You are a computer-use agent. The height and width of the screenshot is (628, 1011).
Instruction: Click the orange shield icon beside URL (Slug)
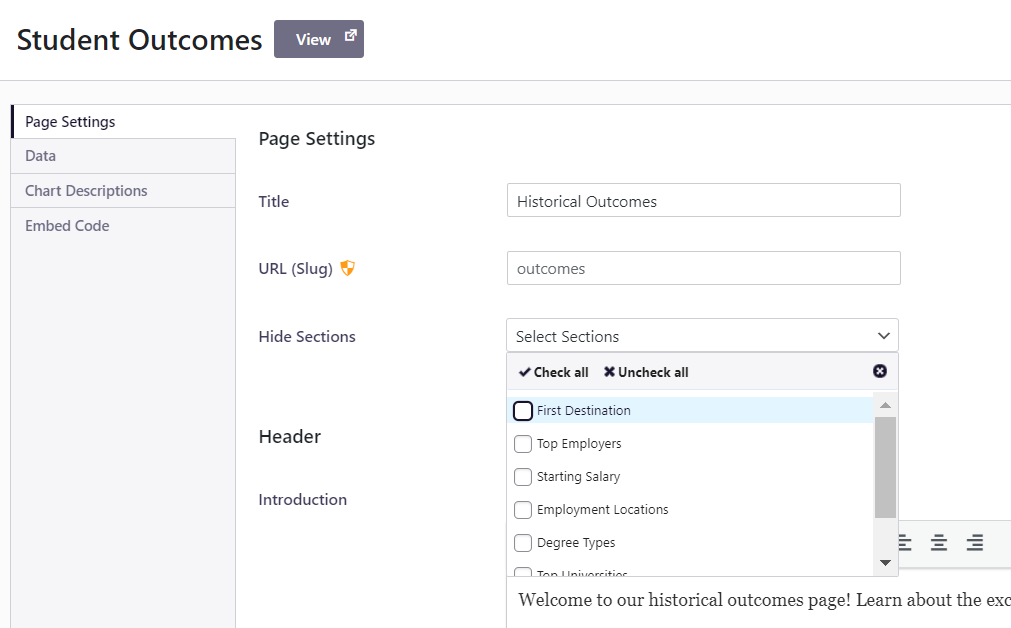pyautogui.click(x=348, y=268)
